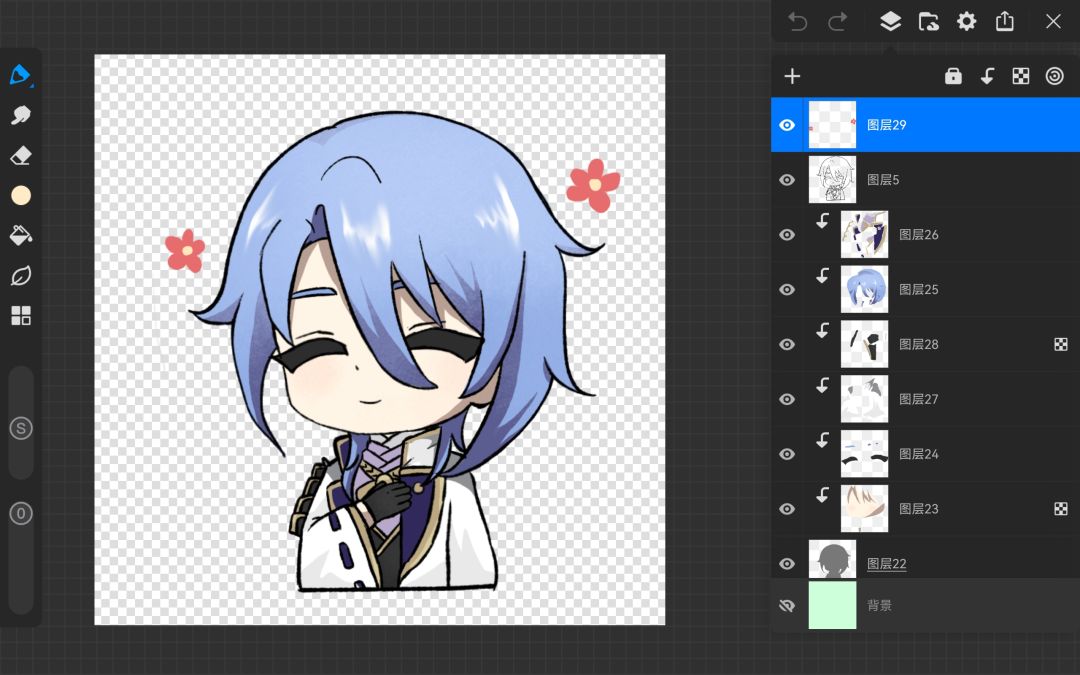Open the green 背景 color thumbnail

click(832, 605)
